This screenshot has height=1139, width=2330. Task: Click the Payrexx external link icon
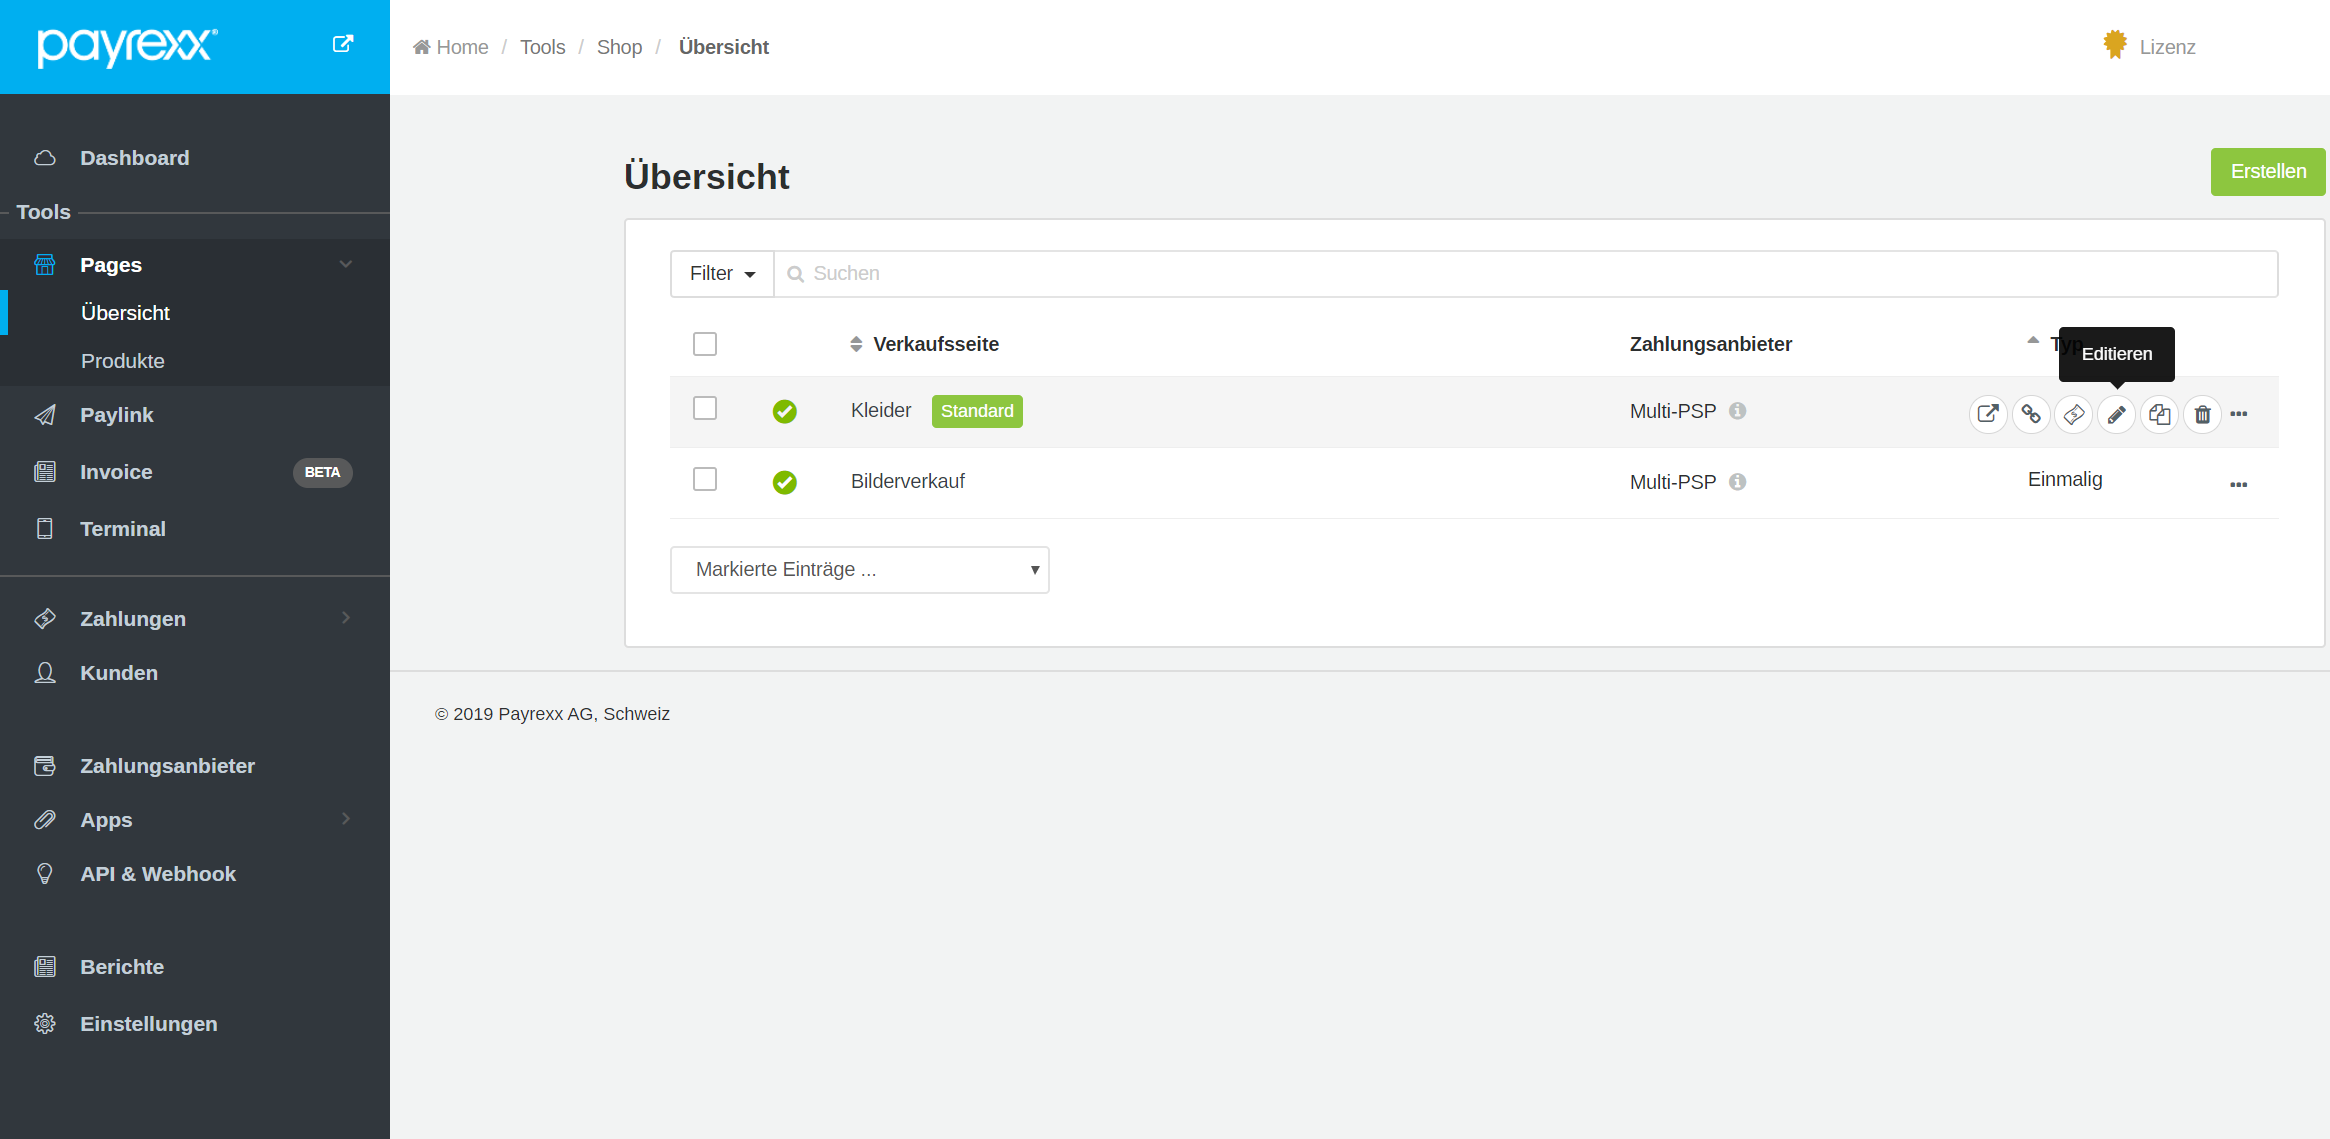pos(343,43)
